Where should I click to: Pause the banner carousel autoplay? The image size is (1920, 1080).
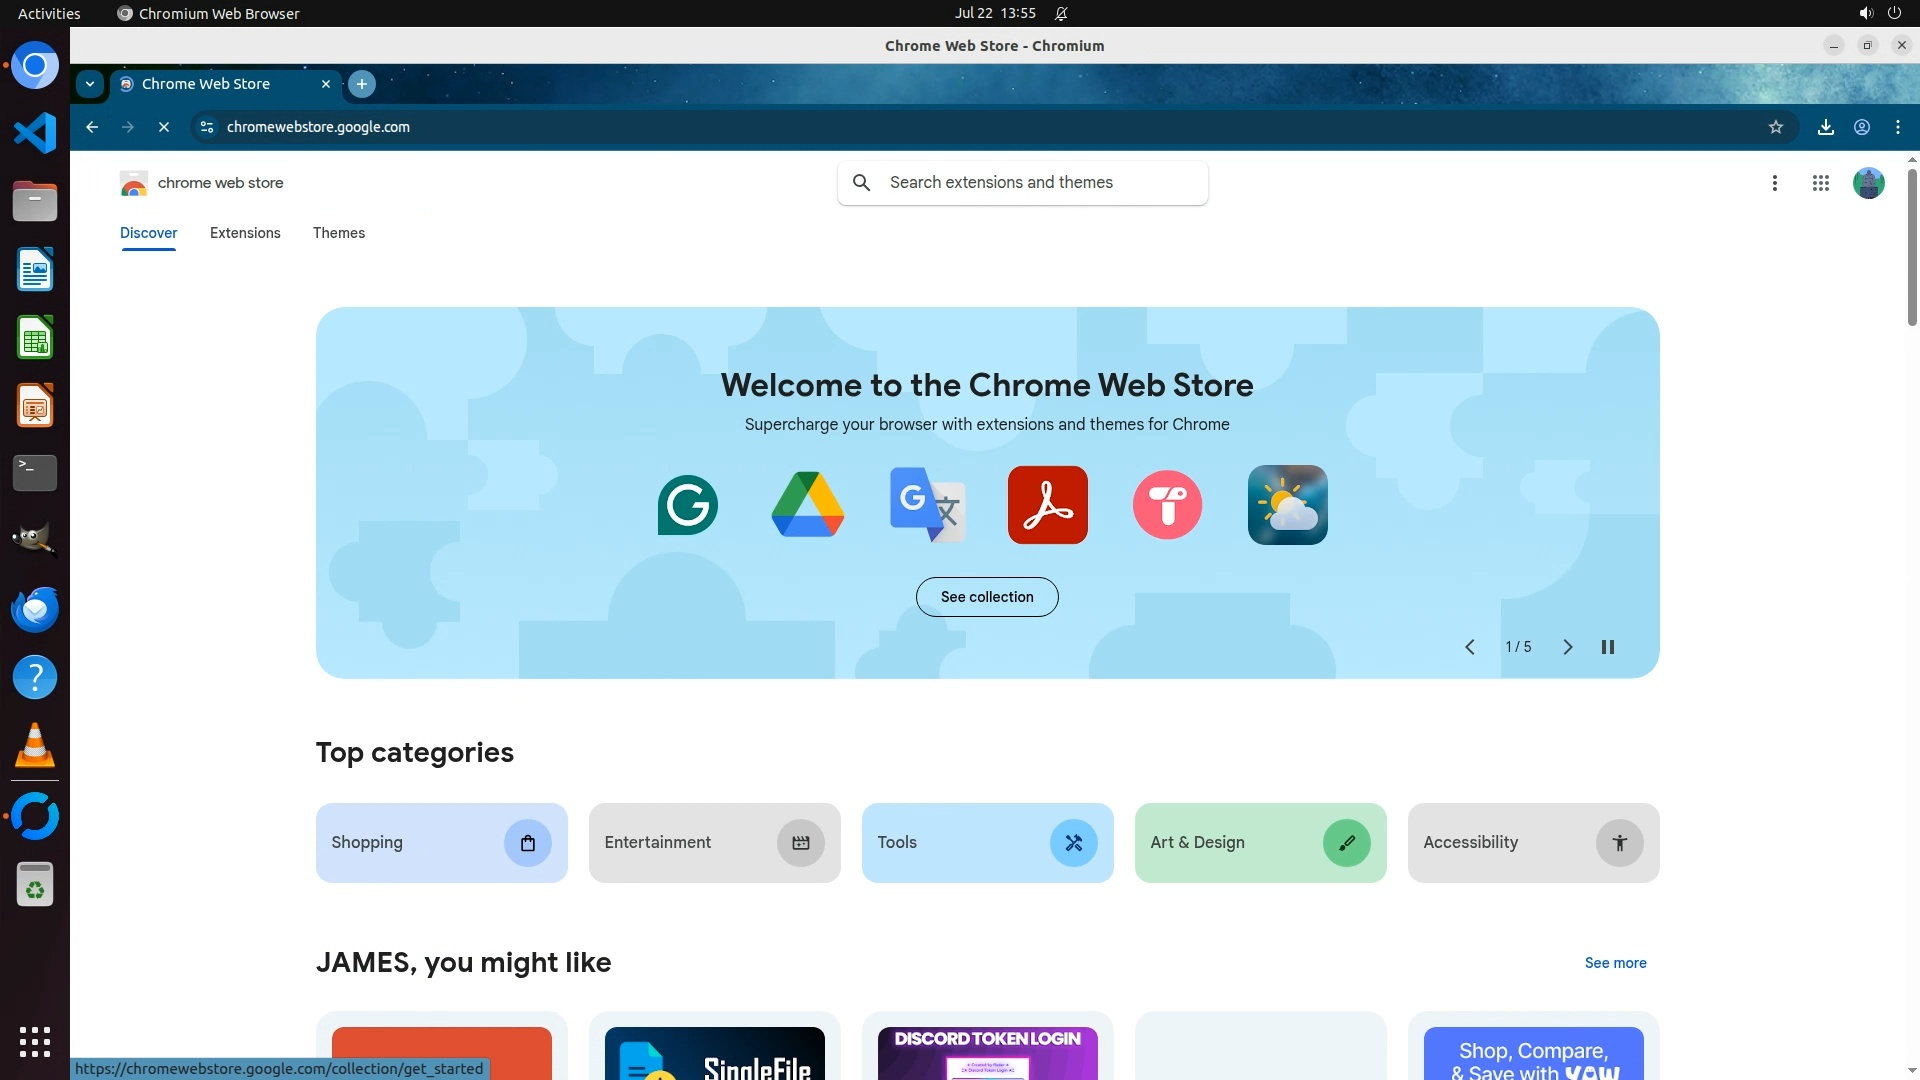click(1607, 647)
